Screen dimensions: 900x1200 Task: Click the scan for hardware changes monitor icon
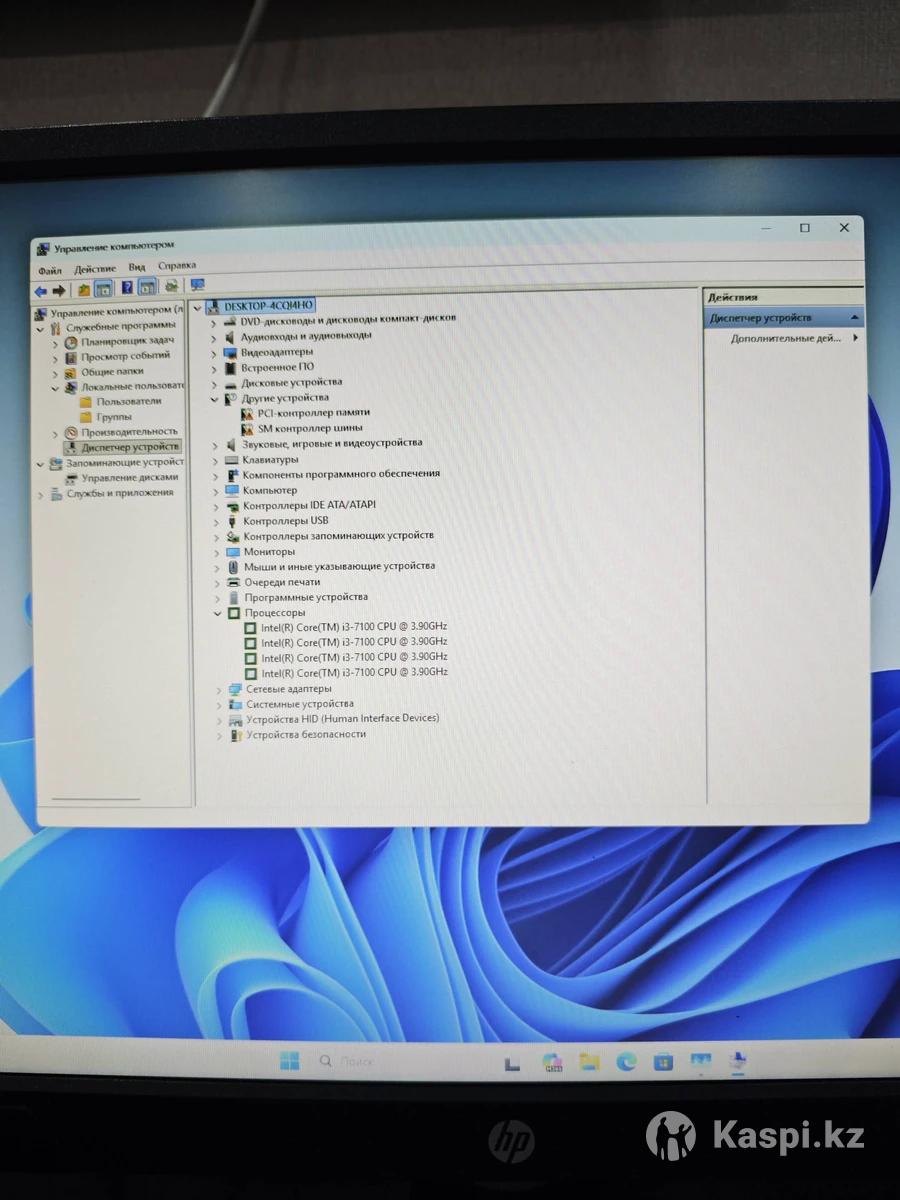197,286
